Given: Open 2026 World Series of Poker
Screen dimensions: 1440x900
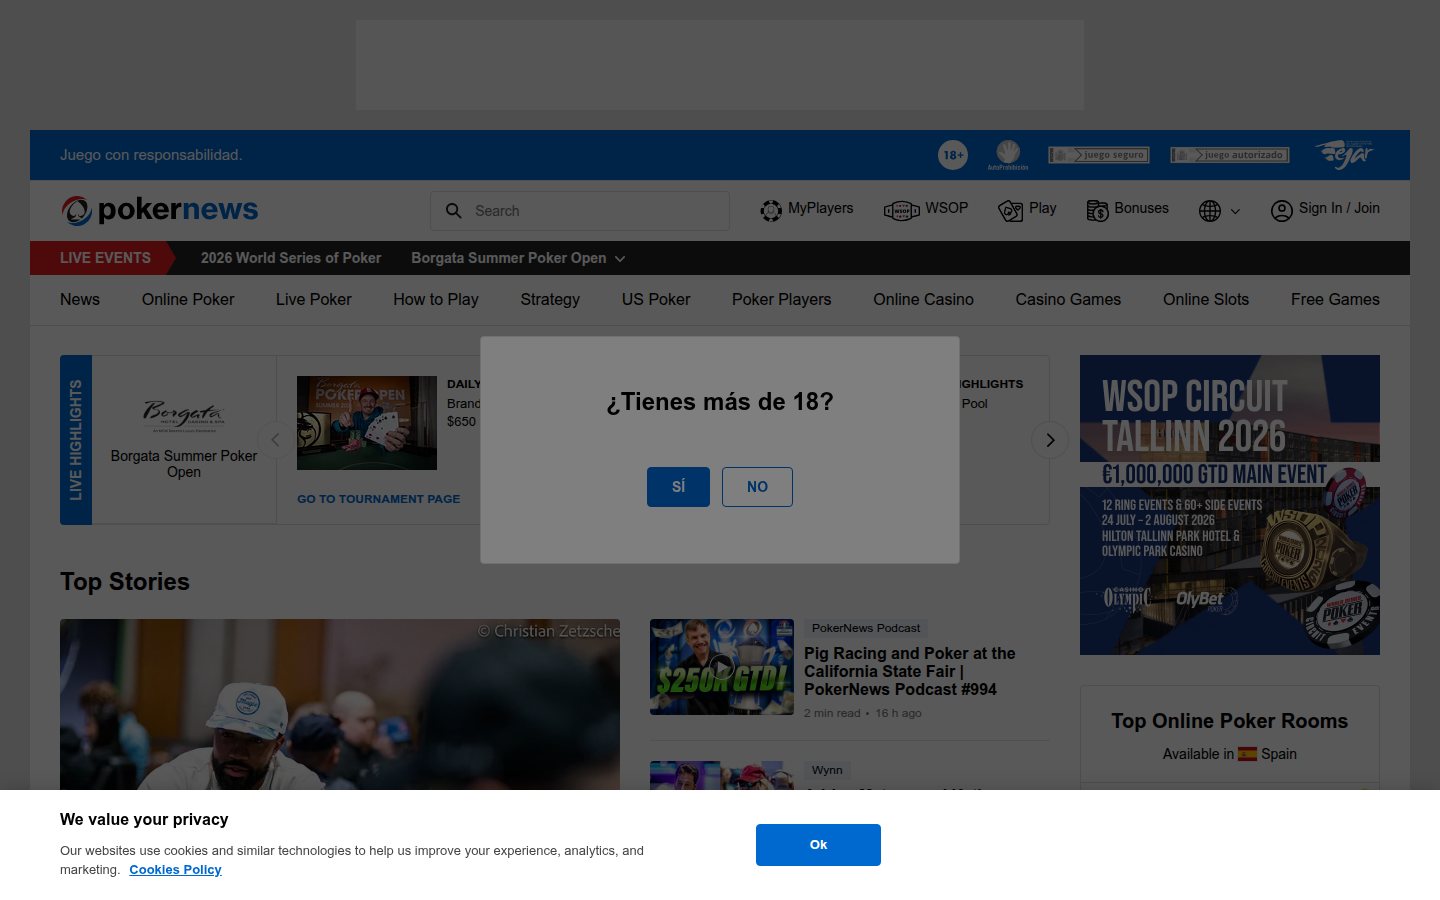Looking at the screenshot, I should [x=291, y=258].
